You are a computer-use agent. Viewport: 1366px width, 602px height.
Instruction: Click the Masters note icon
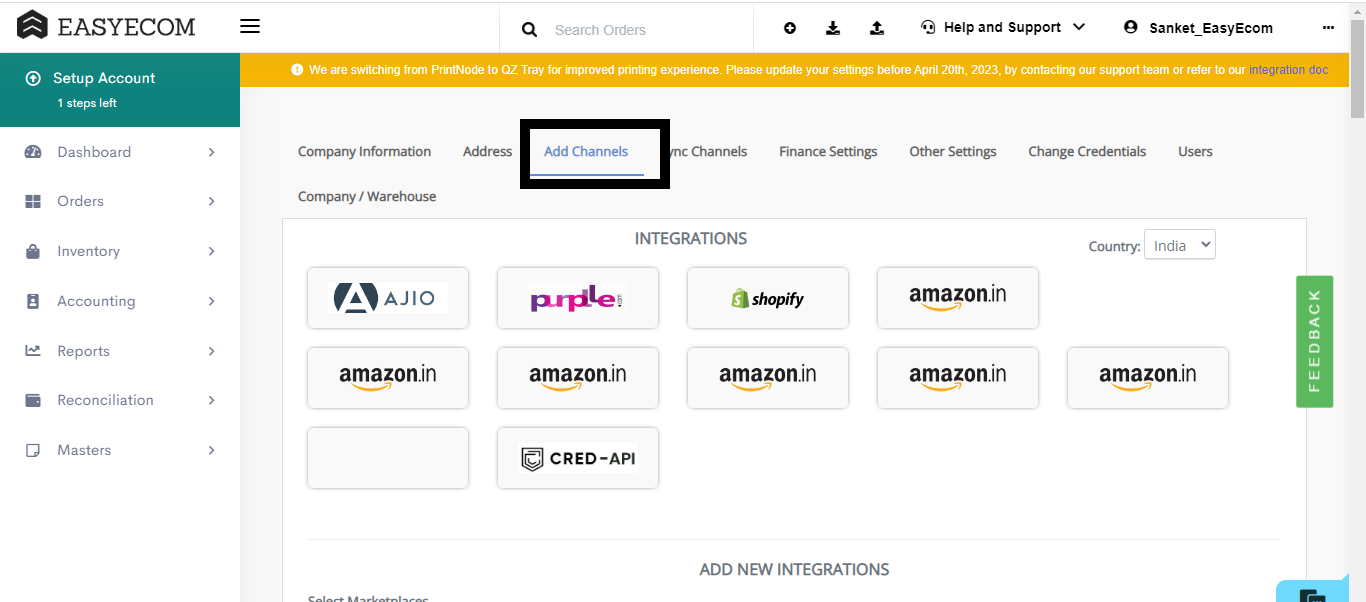pos(33,450)
